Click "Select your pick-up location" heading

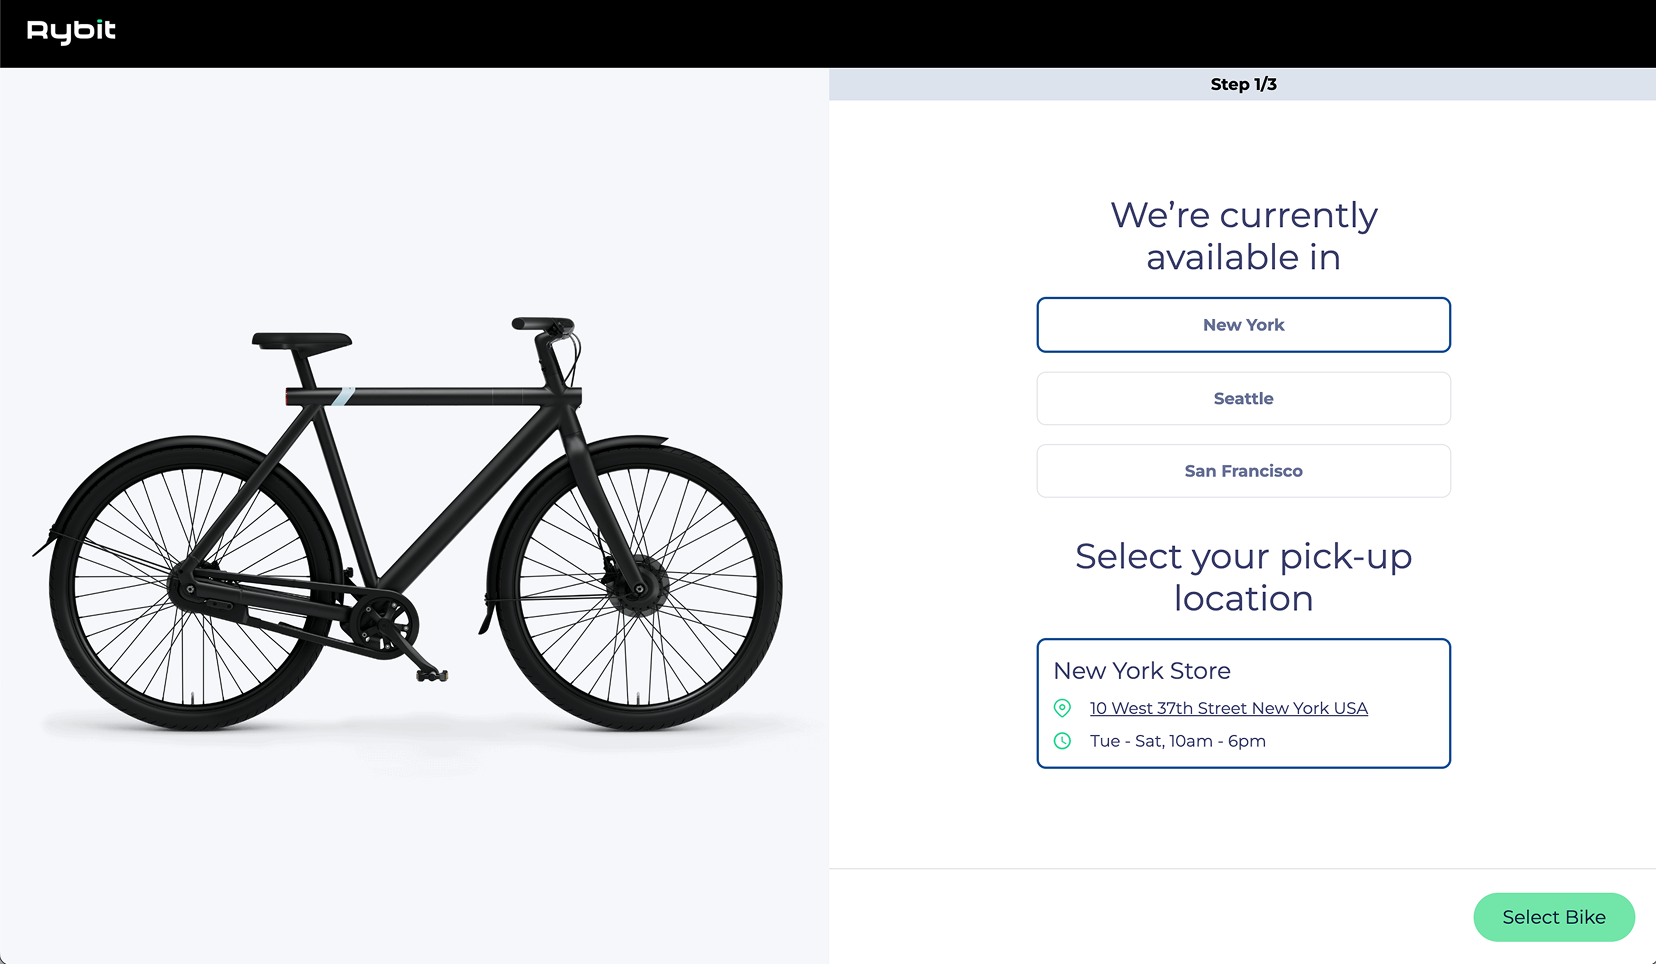pos(1243,577)
